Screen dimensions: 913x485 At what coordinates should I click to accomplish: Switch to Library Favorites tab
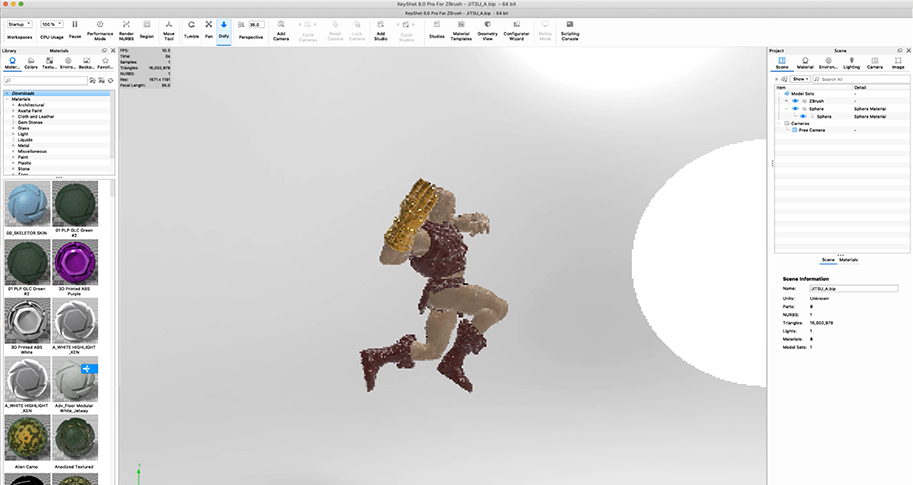tap(105, 63)
